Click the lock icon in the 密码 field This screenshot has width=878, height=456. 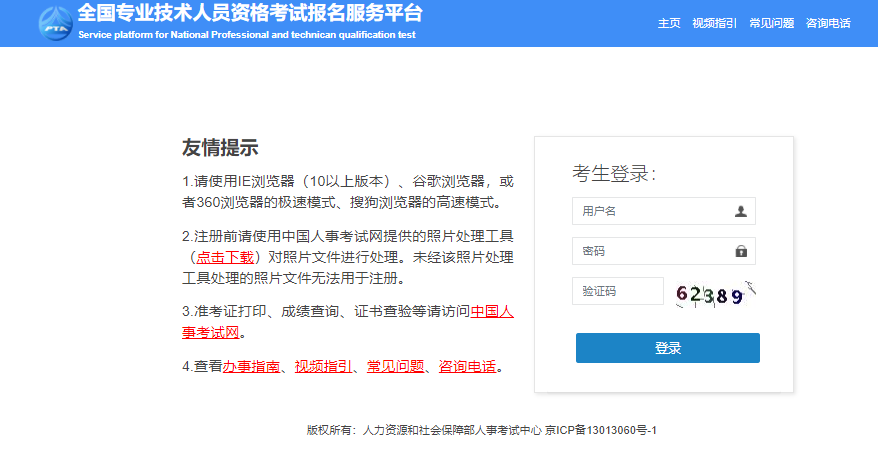[740, 251]
